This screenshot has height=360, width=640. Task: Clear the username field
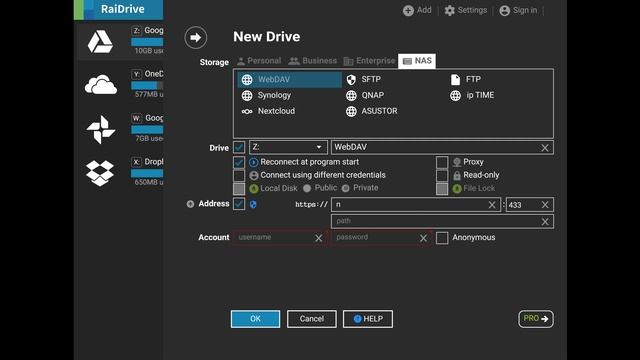(x=318, y=238)
